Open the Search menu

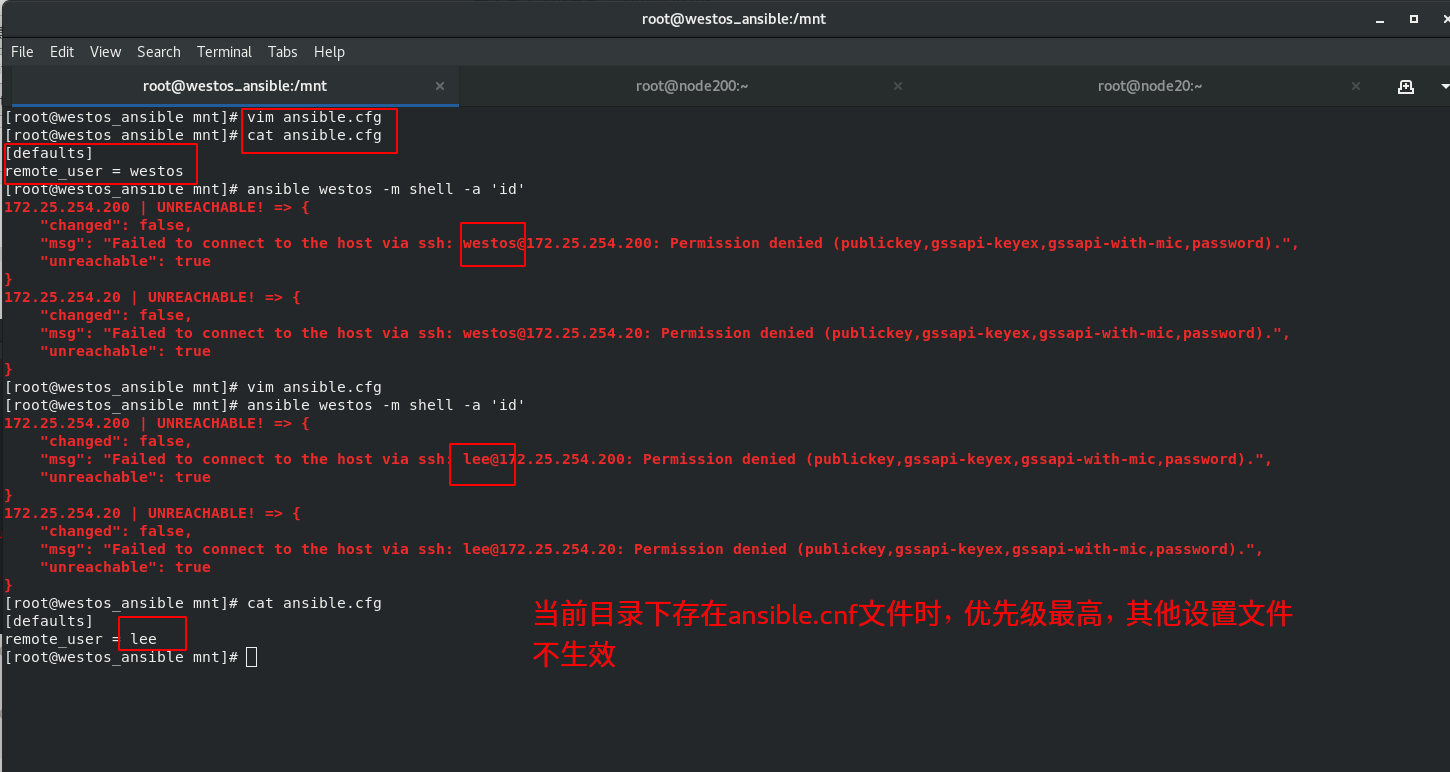click(158, 51)
